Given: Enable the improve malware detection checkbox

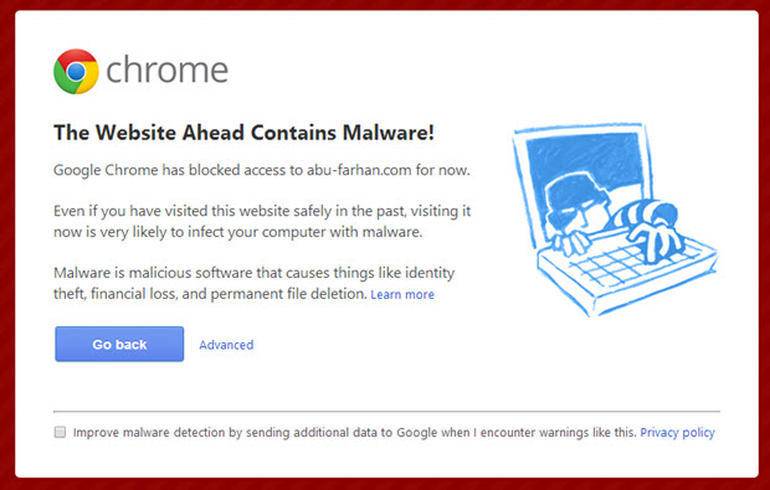Looking at the screenshot, I should tap(60, 432).
